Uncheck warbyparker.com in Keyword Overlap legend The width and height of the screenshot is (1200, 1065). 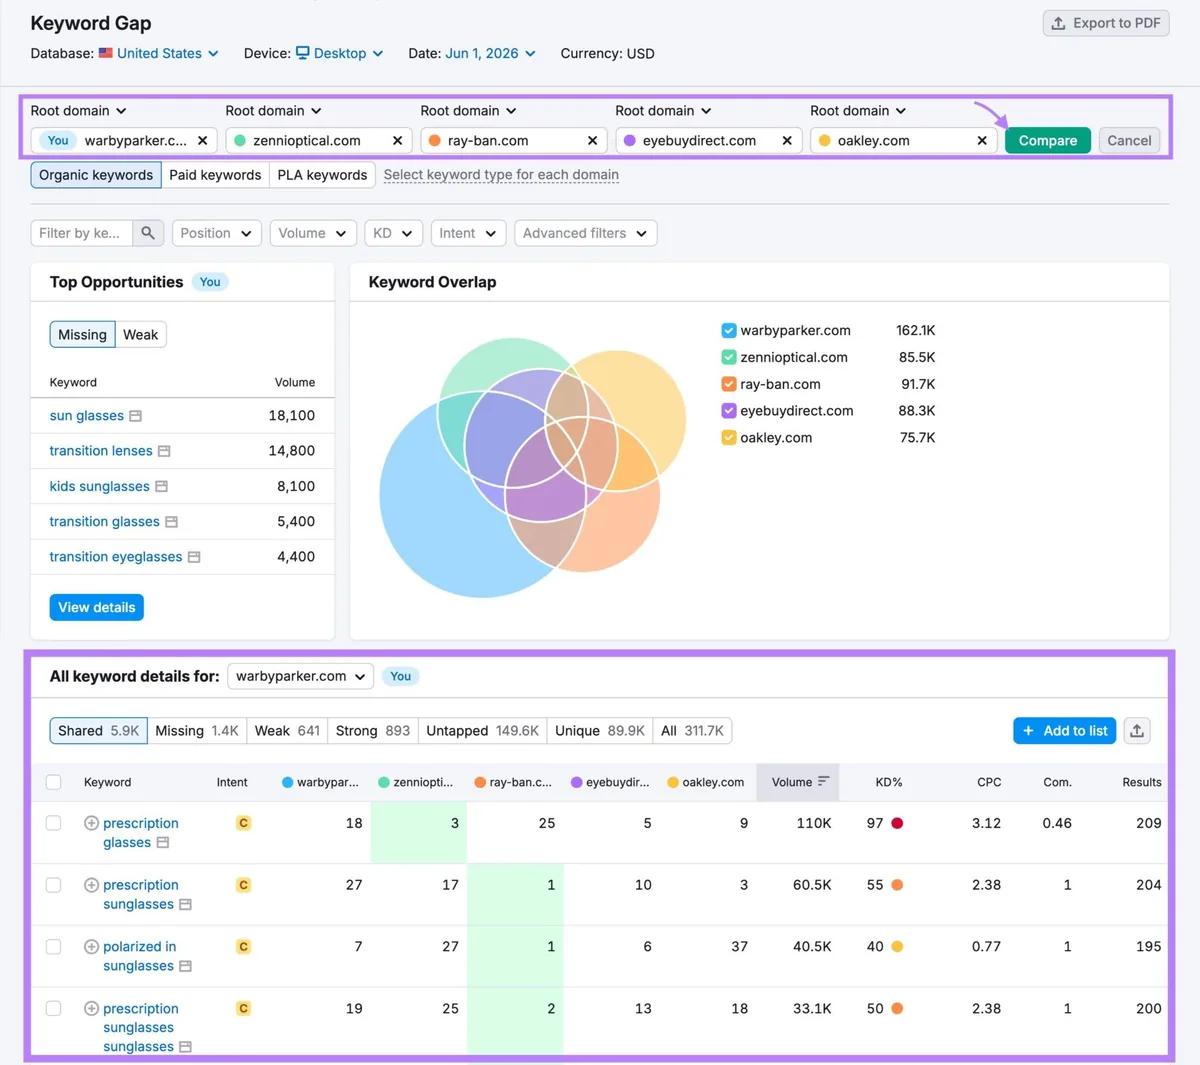(729, 331)
